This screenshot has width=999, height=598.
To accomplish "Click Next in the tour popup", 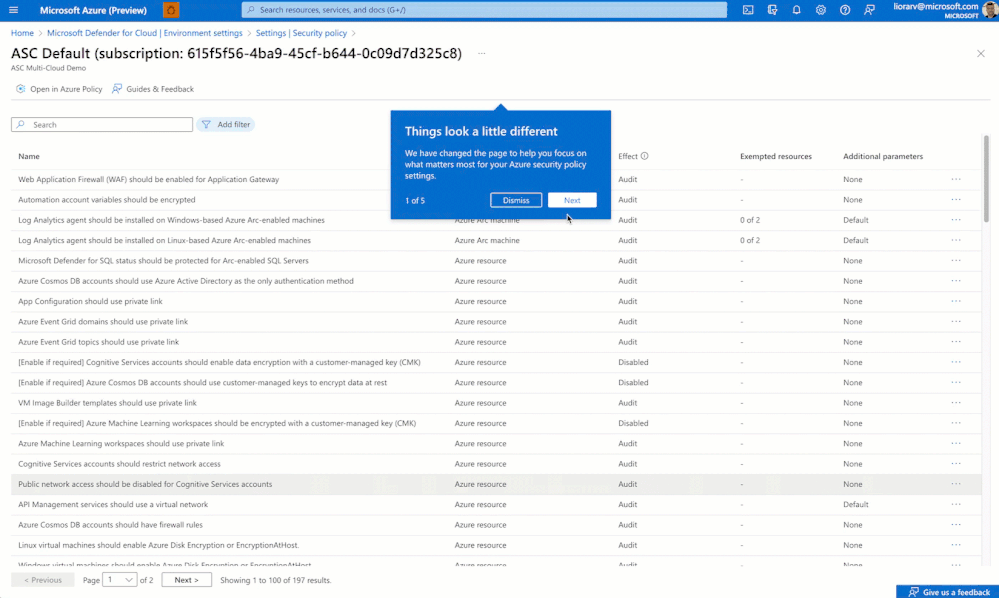I will pos(572,201).
